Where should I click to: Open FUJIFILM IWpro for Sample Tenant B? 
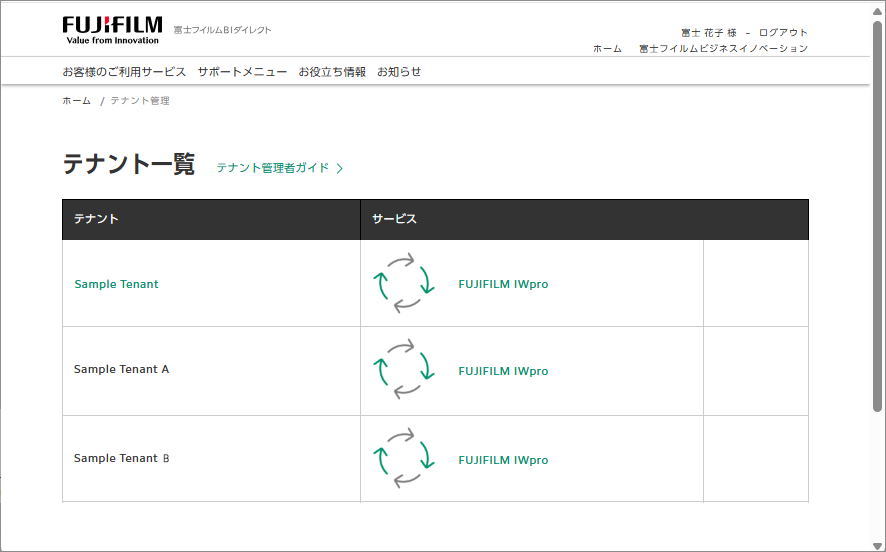(503, 460)
